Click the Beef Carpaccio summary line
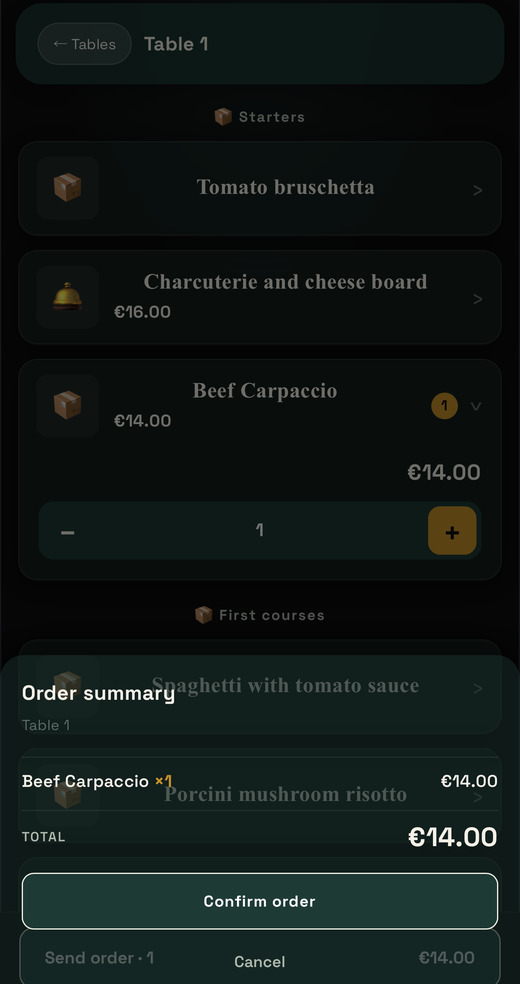The height and width of the screenshot is (984, 520). 260,781
